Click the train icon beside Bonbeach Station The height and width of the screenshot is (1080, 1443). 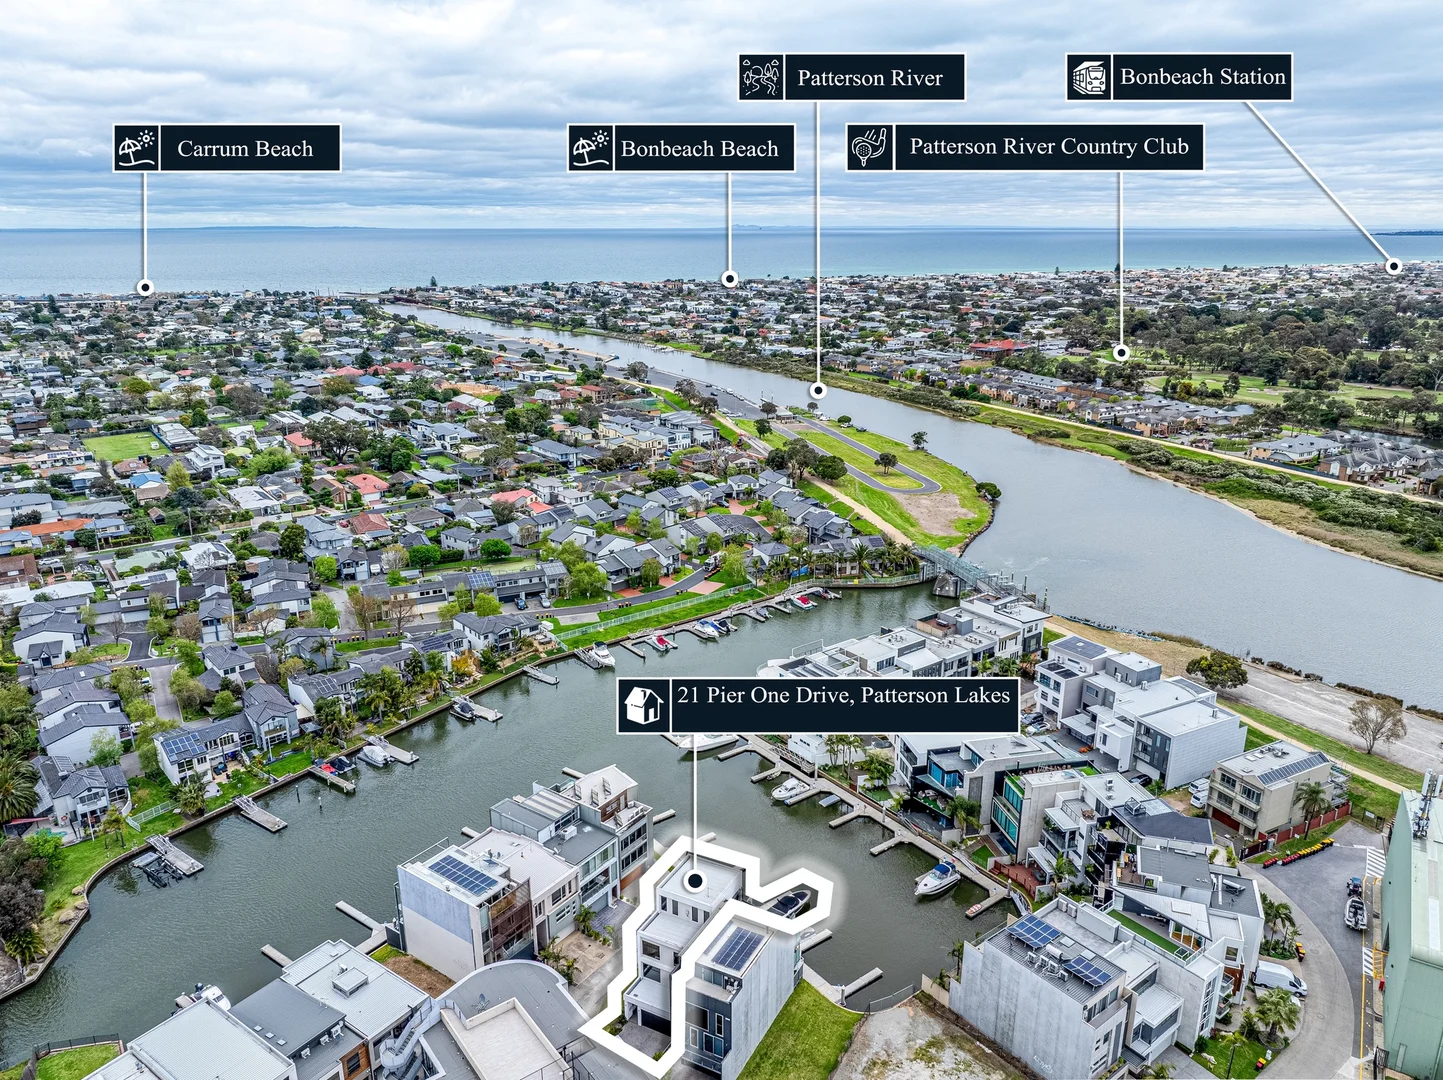pyautogui.click(x=1089, y=76)
